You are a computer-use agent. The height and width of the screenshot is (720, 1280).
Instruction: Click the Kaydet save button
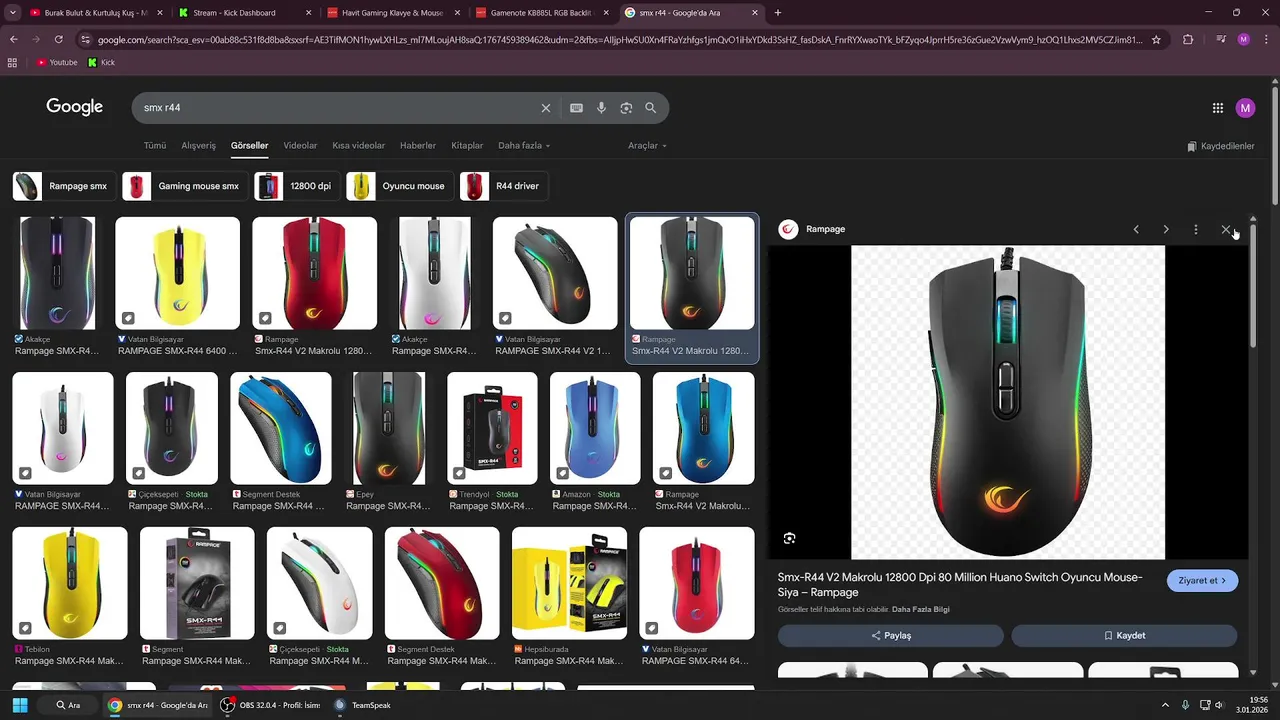(x=1124, y=636)
